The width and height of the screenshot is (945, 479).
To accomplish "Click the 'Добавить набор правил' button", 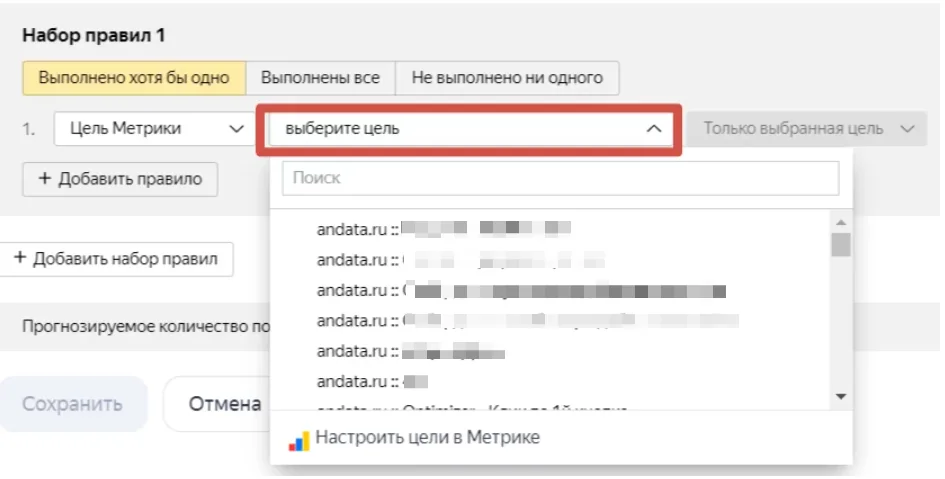I will (x=116, y=259).
